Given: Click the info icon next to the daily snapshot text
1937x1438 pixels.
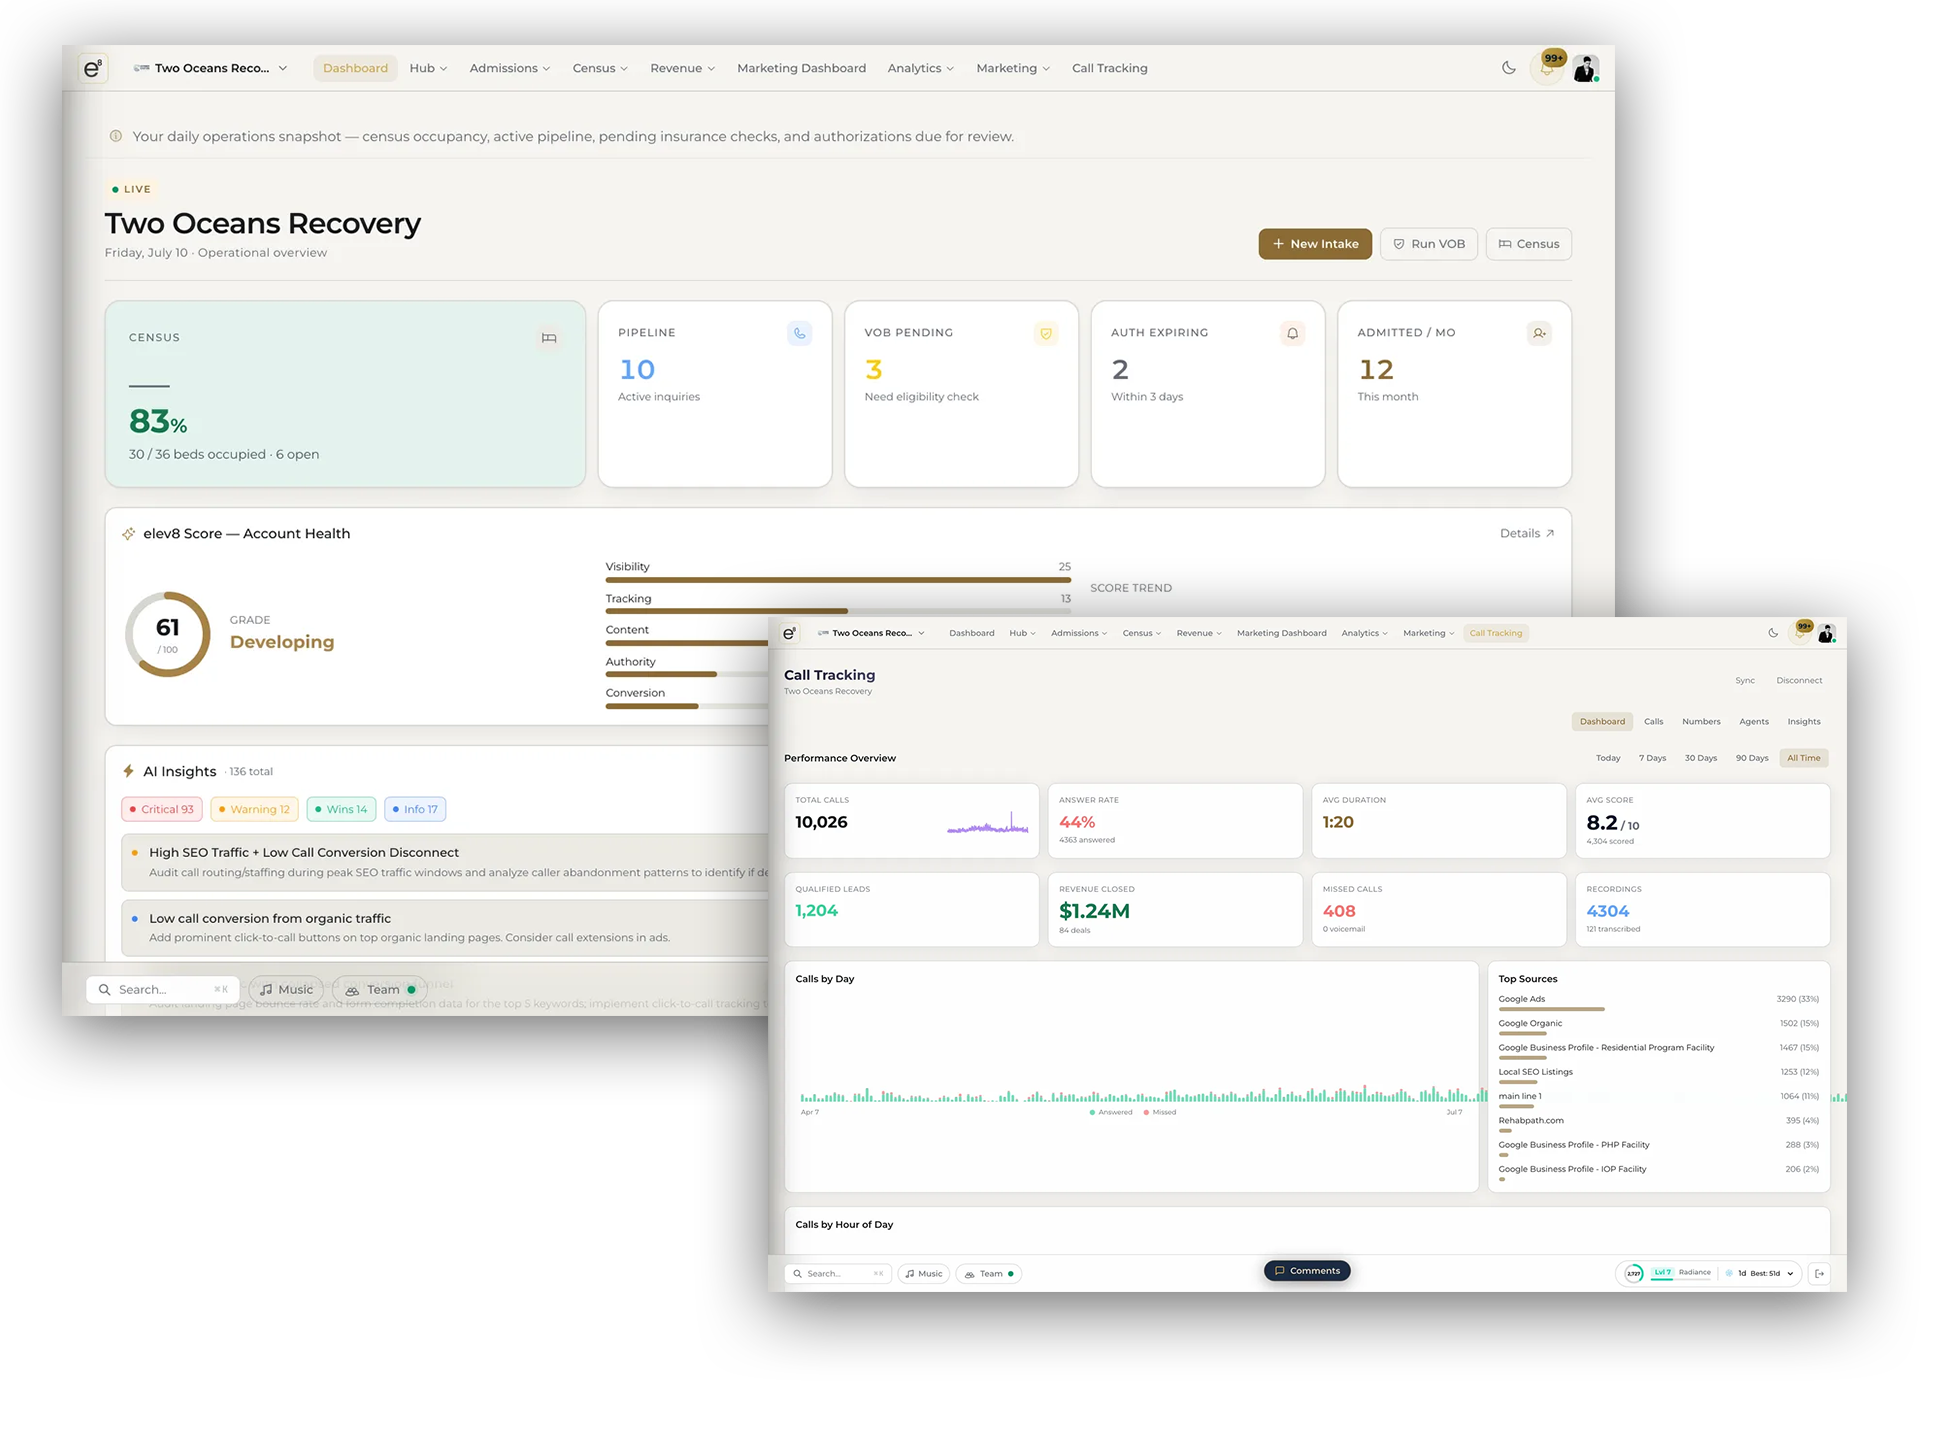Looking at the screenshot, I should pos(116,136).
